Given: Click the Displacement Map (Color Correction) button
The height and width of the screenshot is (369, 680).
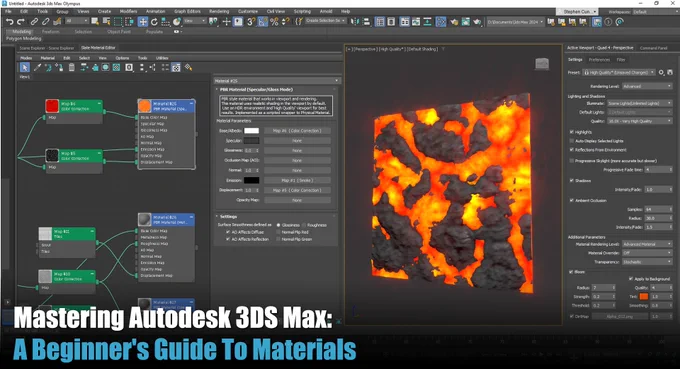Looking at the screenshot, I should tap(297, 190).
